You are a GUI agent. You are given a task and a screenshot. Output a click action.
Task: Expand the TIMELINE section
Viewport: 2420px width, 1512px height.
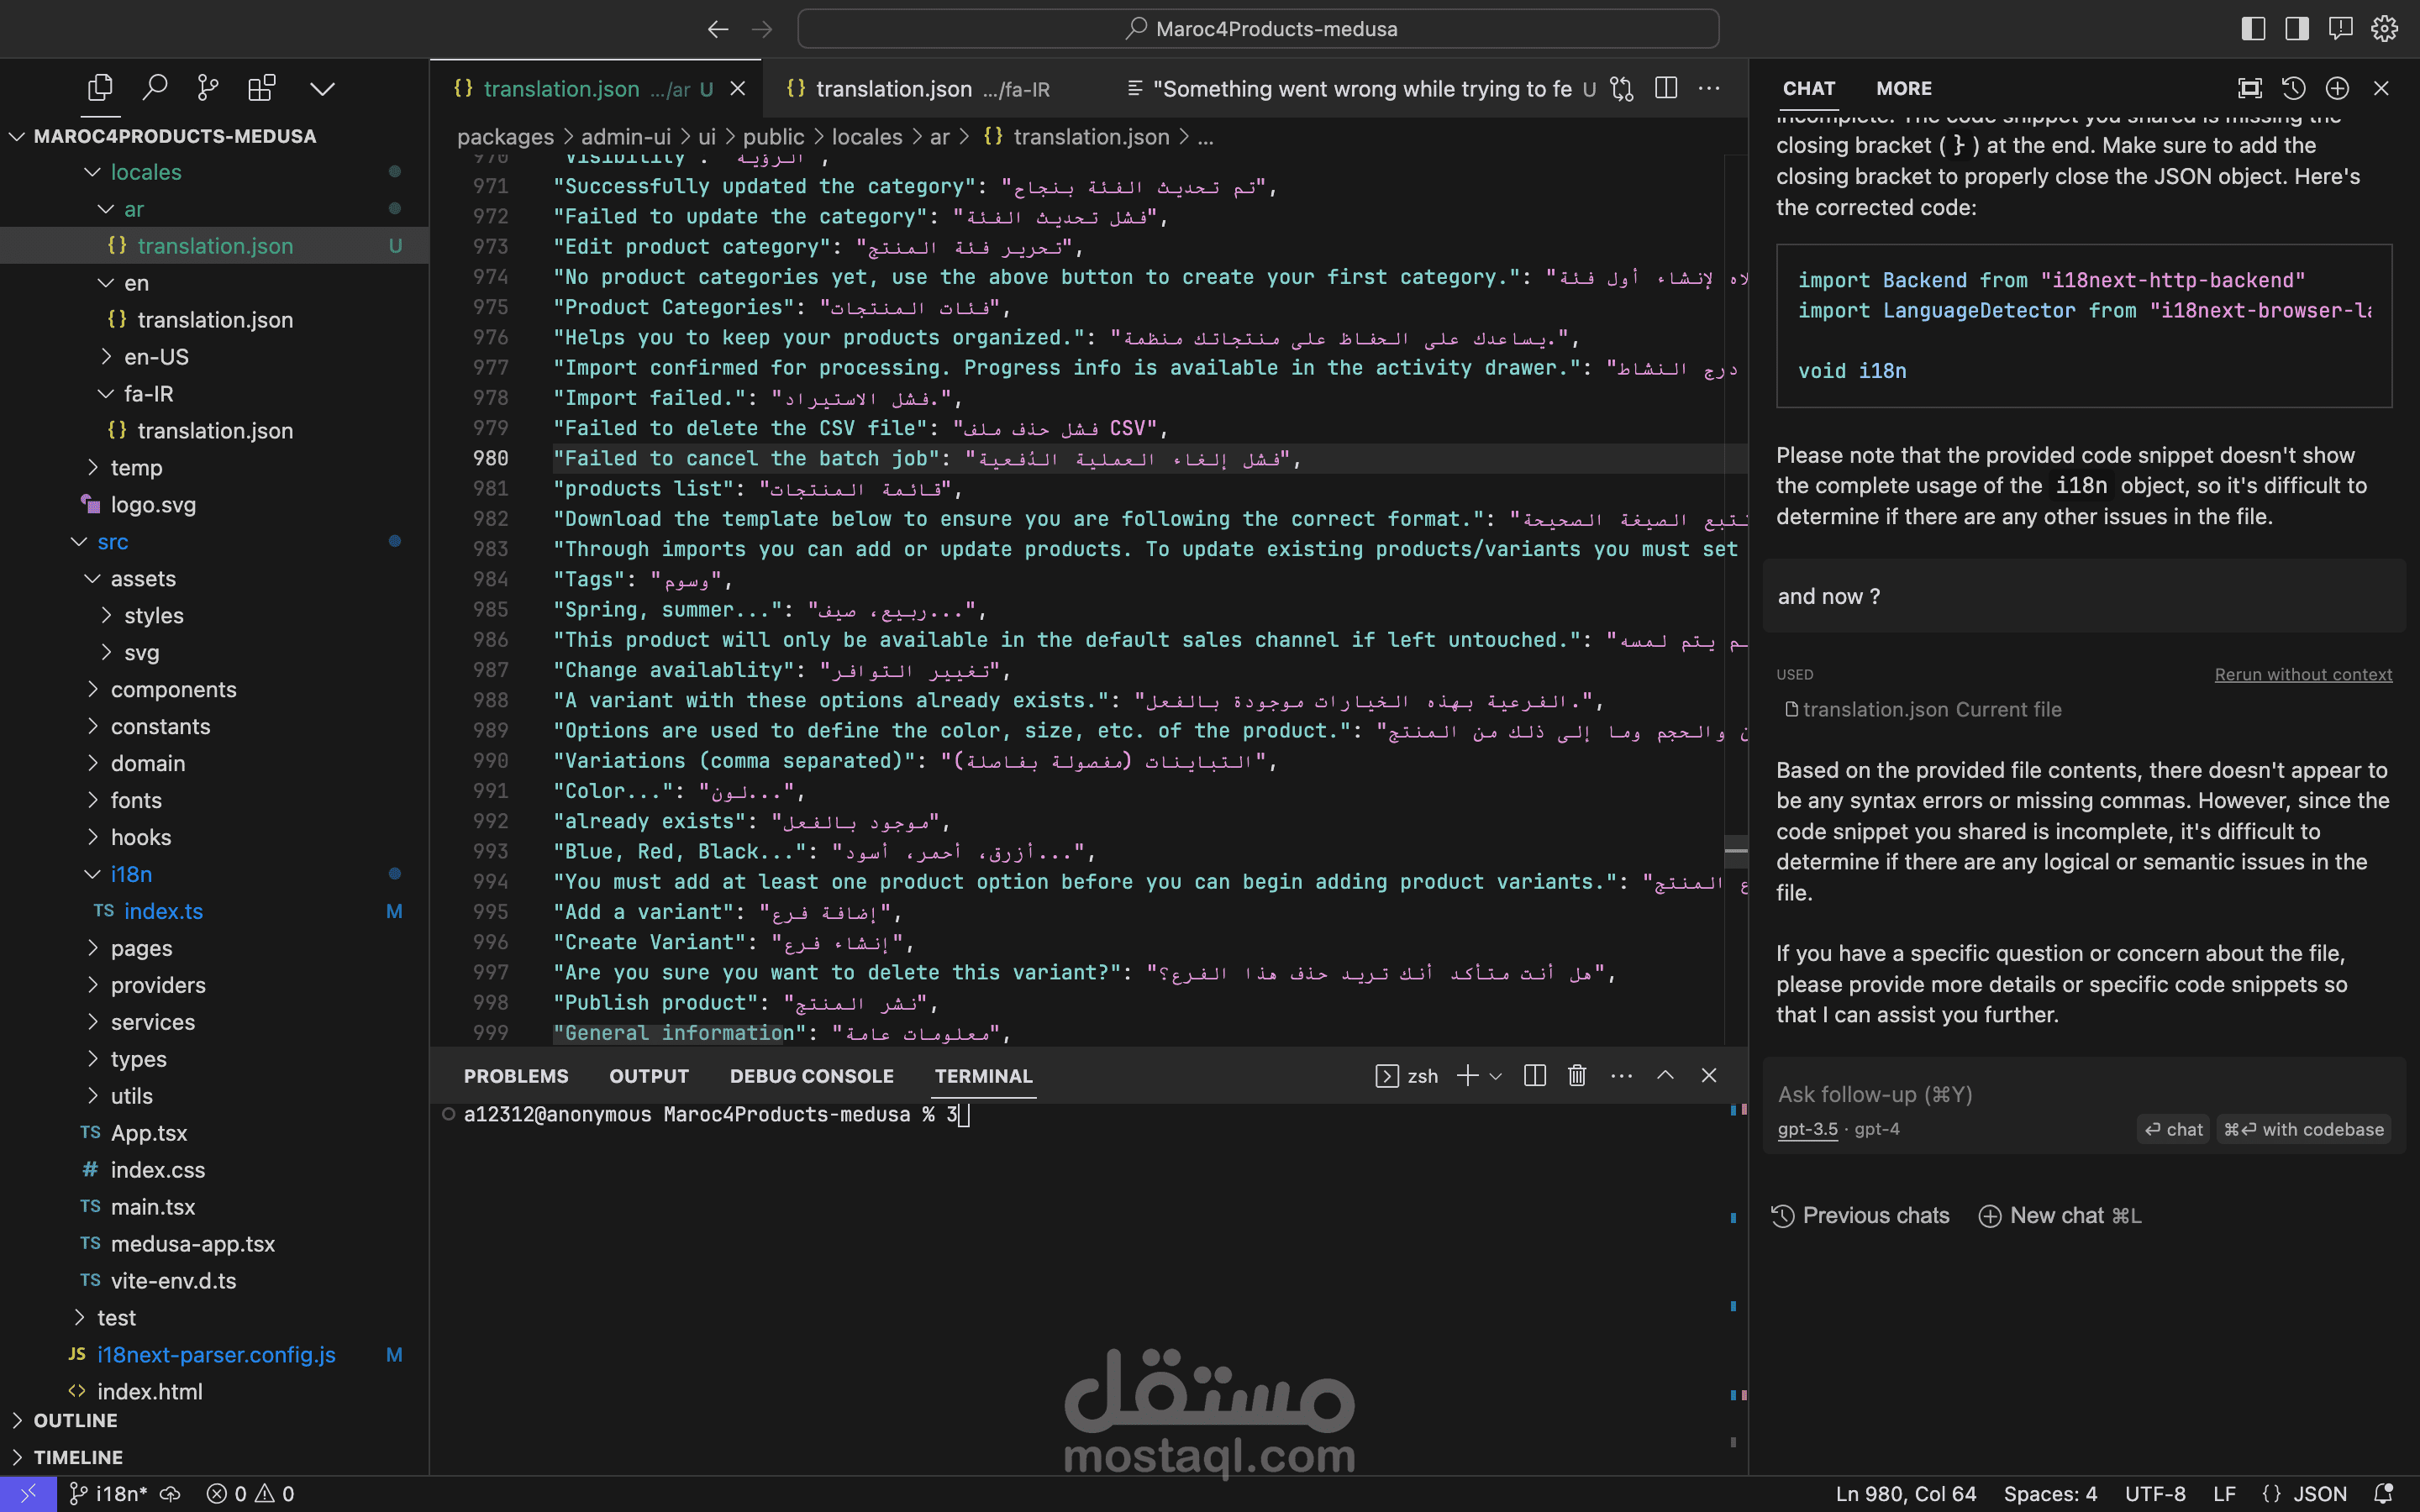pyautogui.click(x=214, y=1457)
